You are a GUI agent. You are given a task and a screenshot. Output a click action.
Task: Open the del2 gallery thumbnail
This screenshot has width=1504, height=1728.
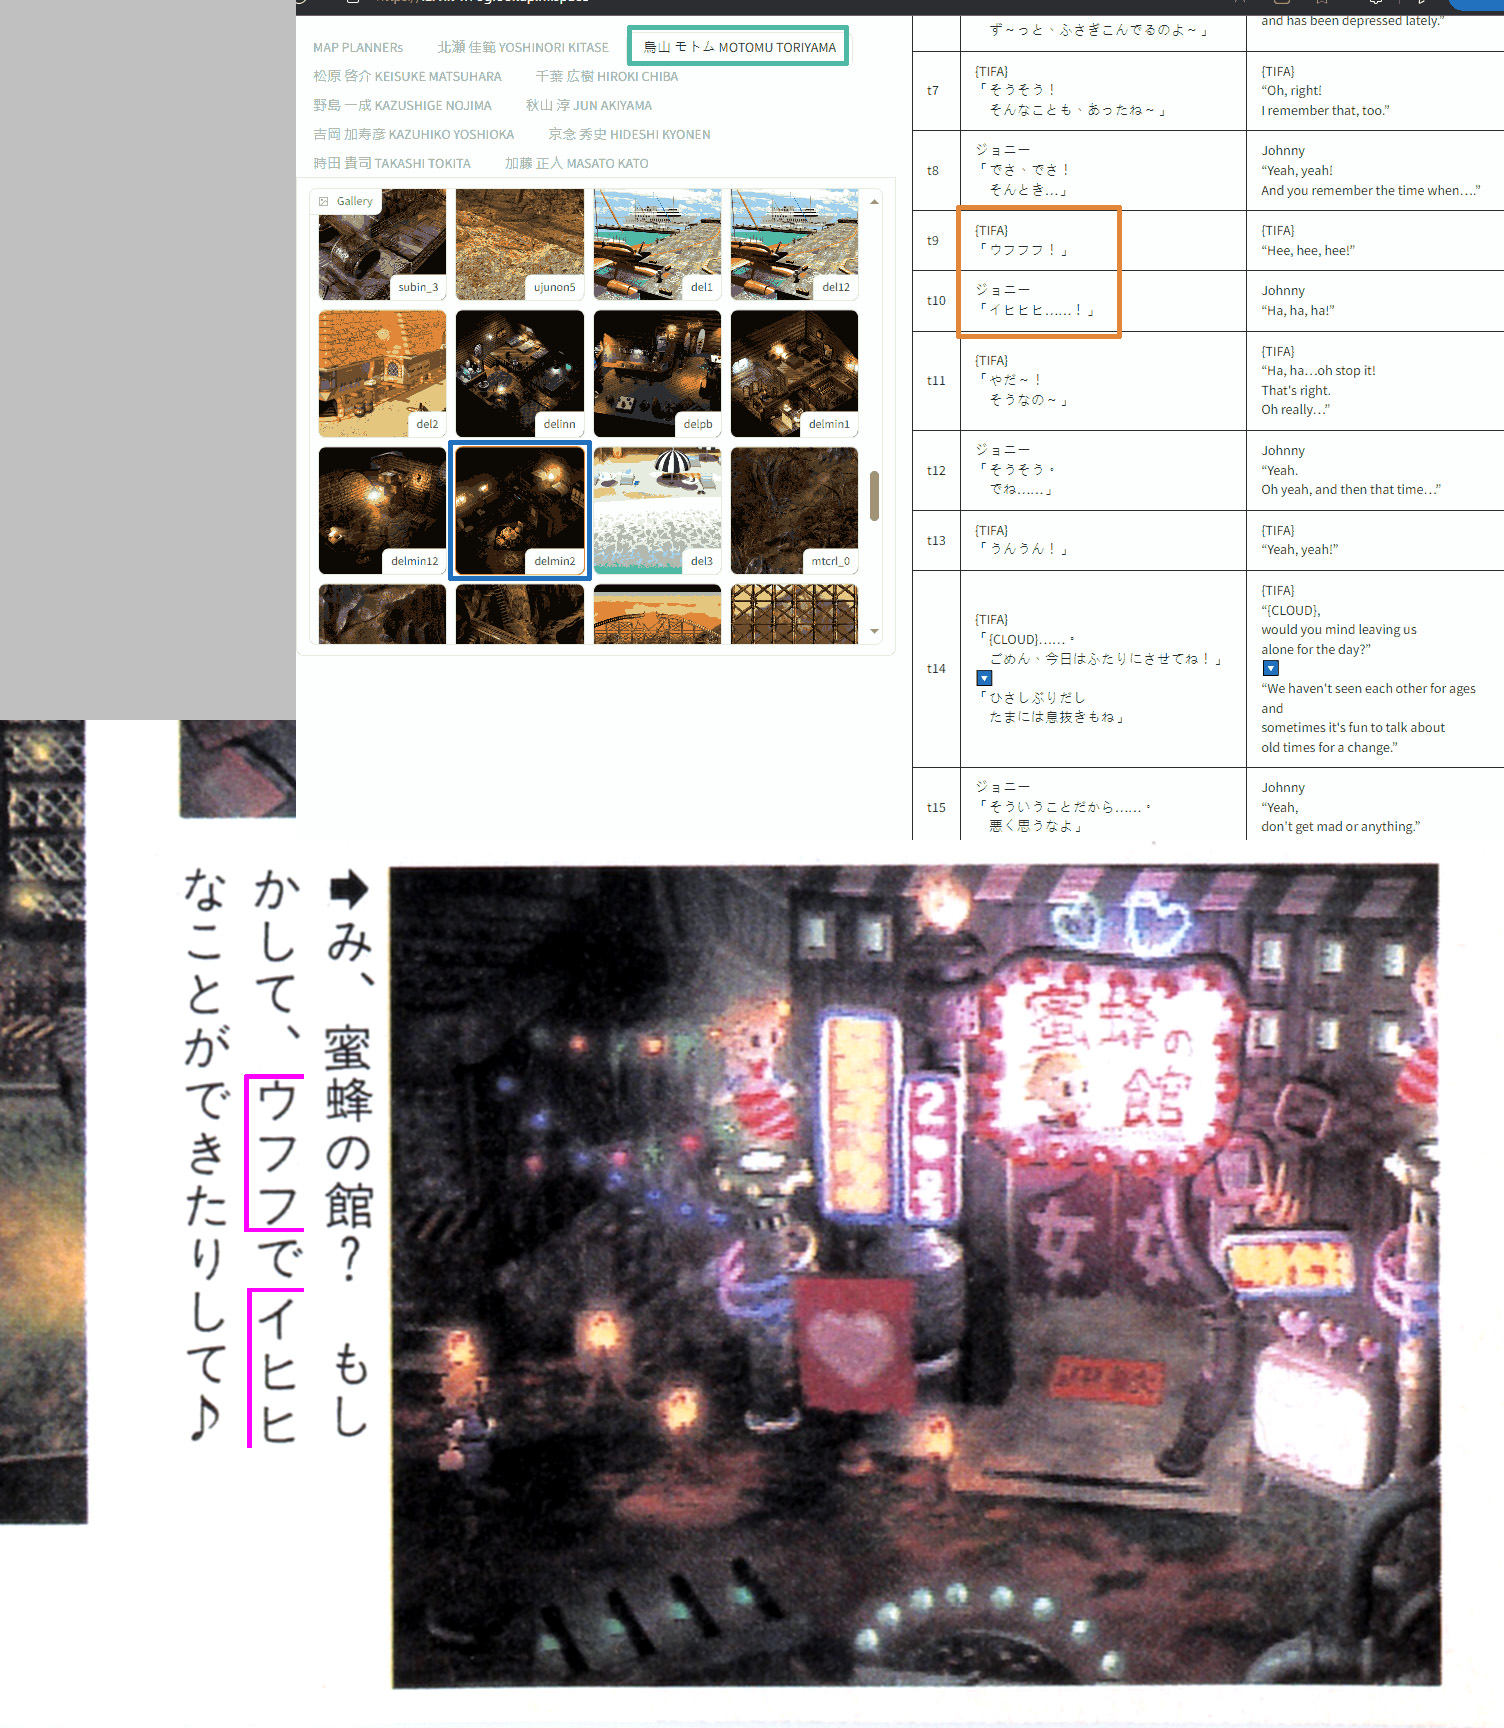click(x=382, y=373)
